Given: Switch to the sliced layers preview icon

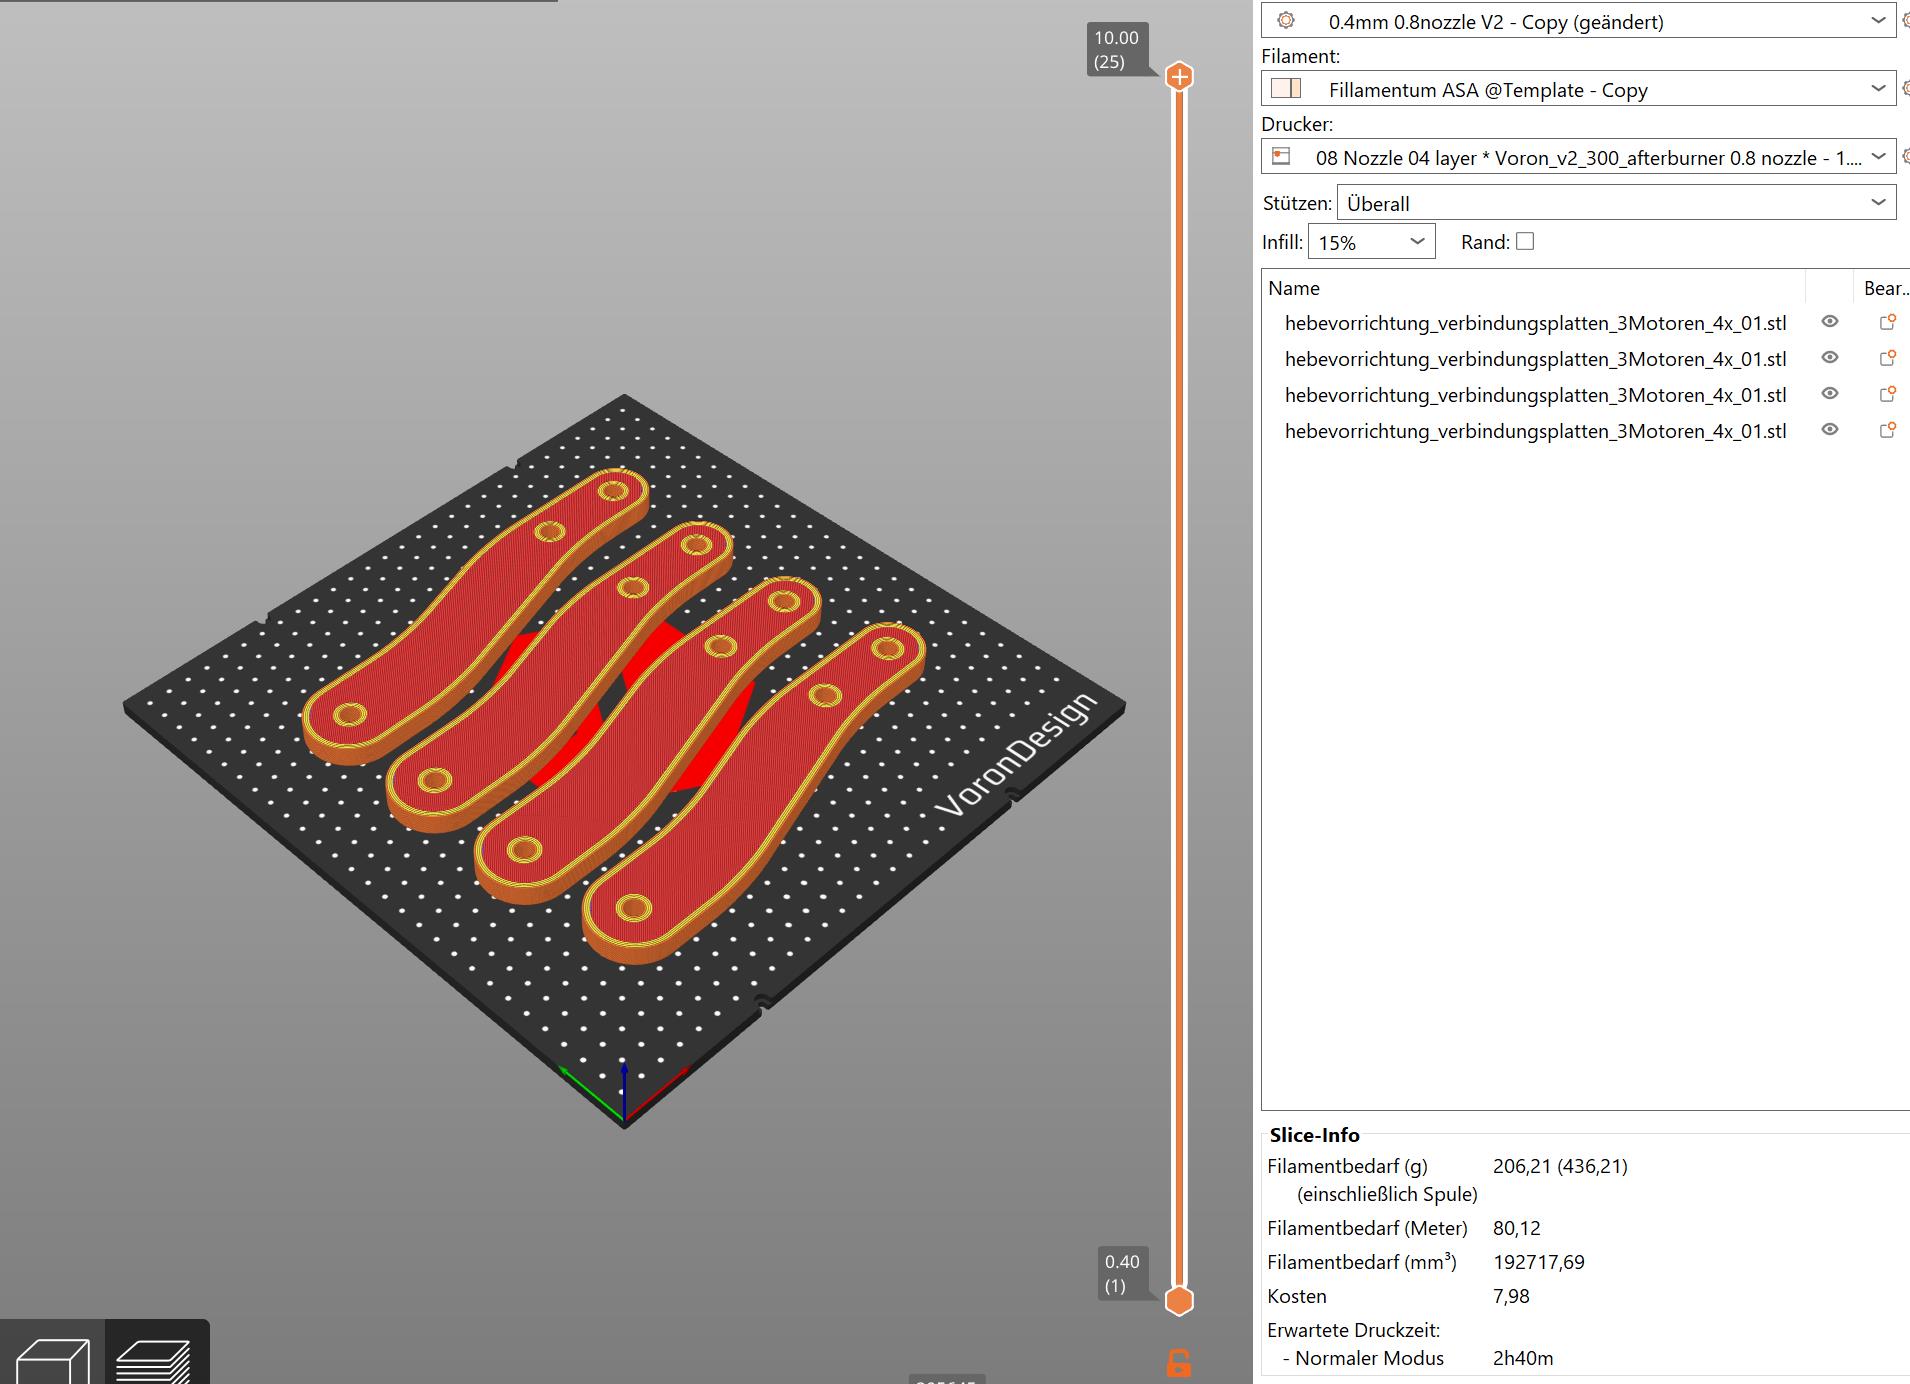Looking at the screenshot, I should tap(154, 1360).
